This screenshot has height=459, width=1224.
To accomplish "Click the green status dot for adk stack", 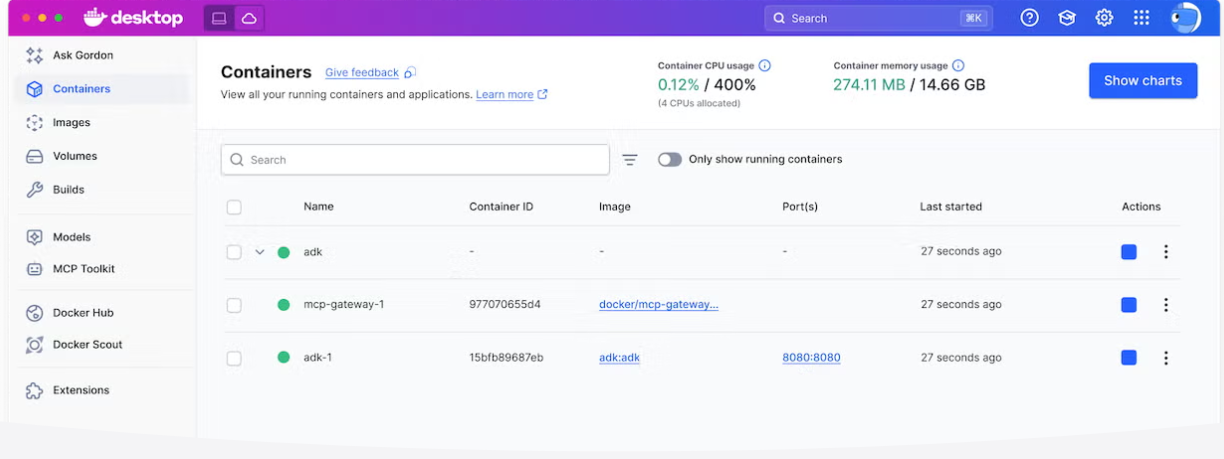I will click(x=284, y=252).
